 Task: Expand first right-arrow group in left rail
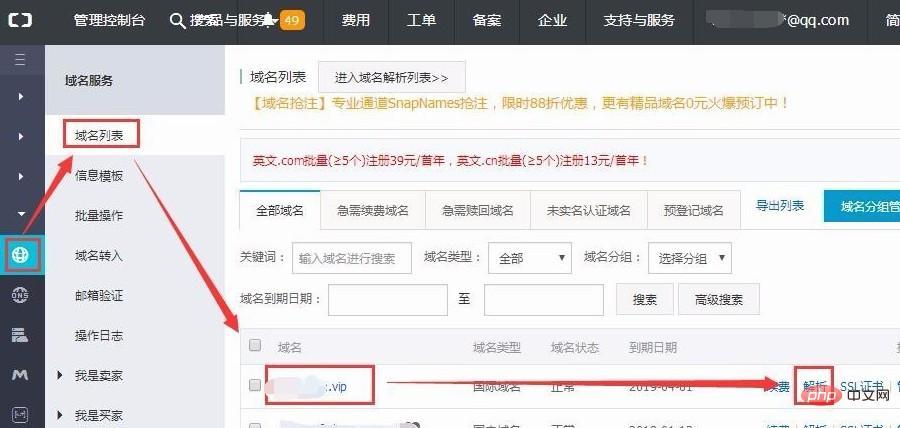point(21,96)
